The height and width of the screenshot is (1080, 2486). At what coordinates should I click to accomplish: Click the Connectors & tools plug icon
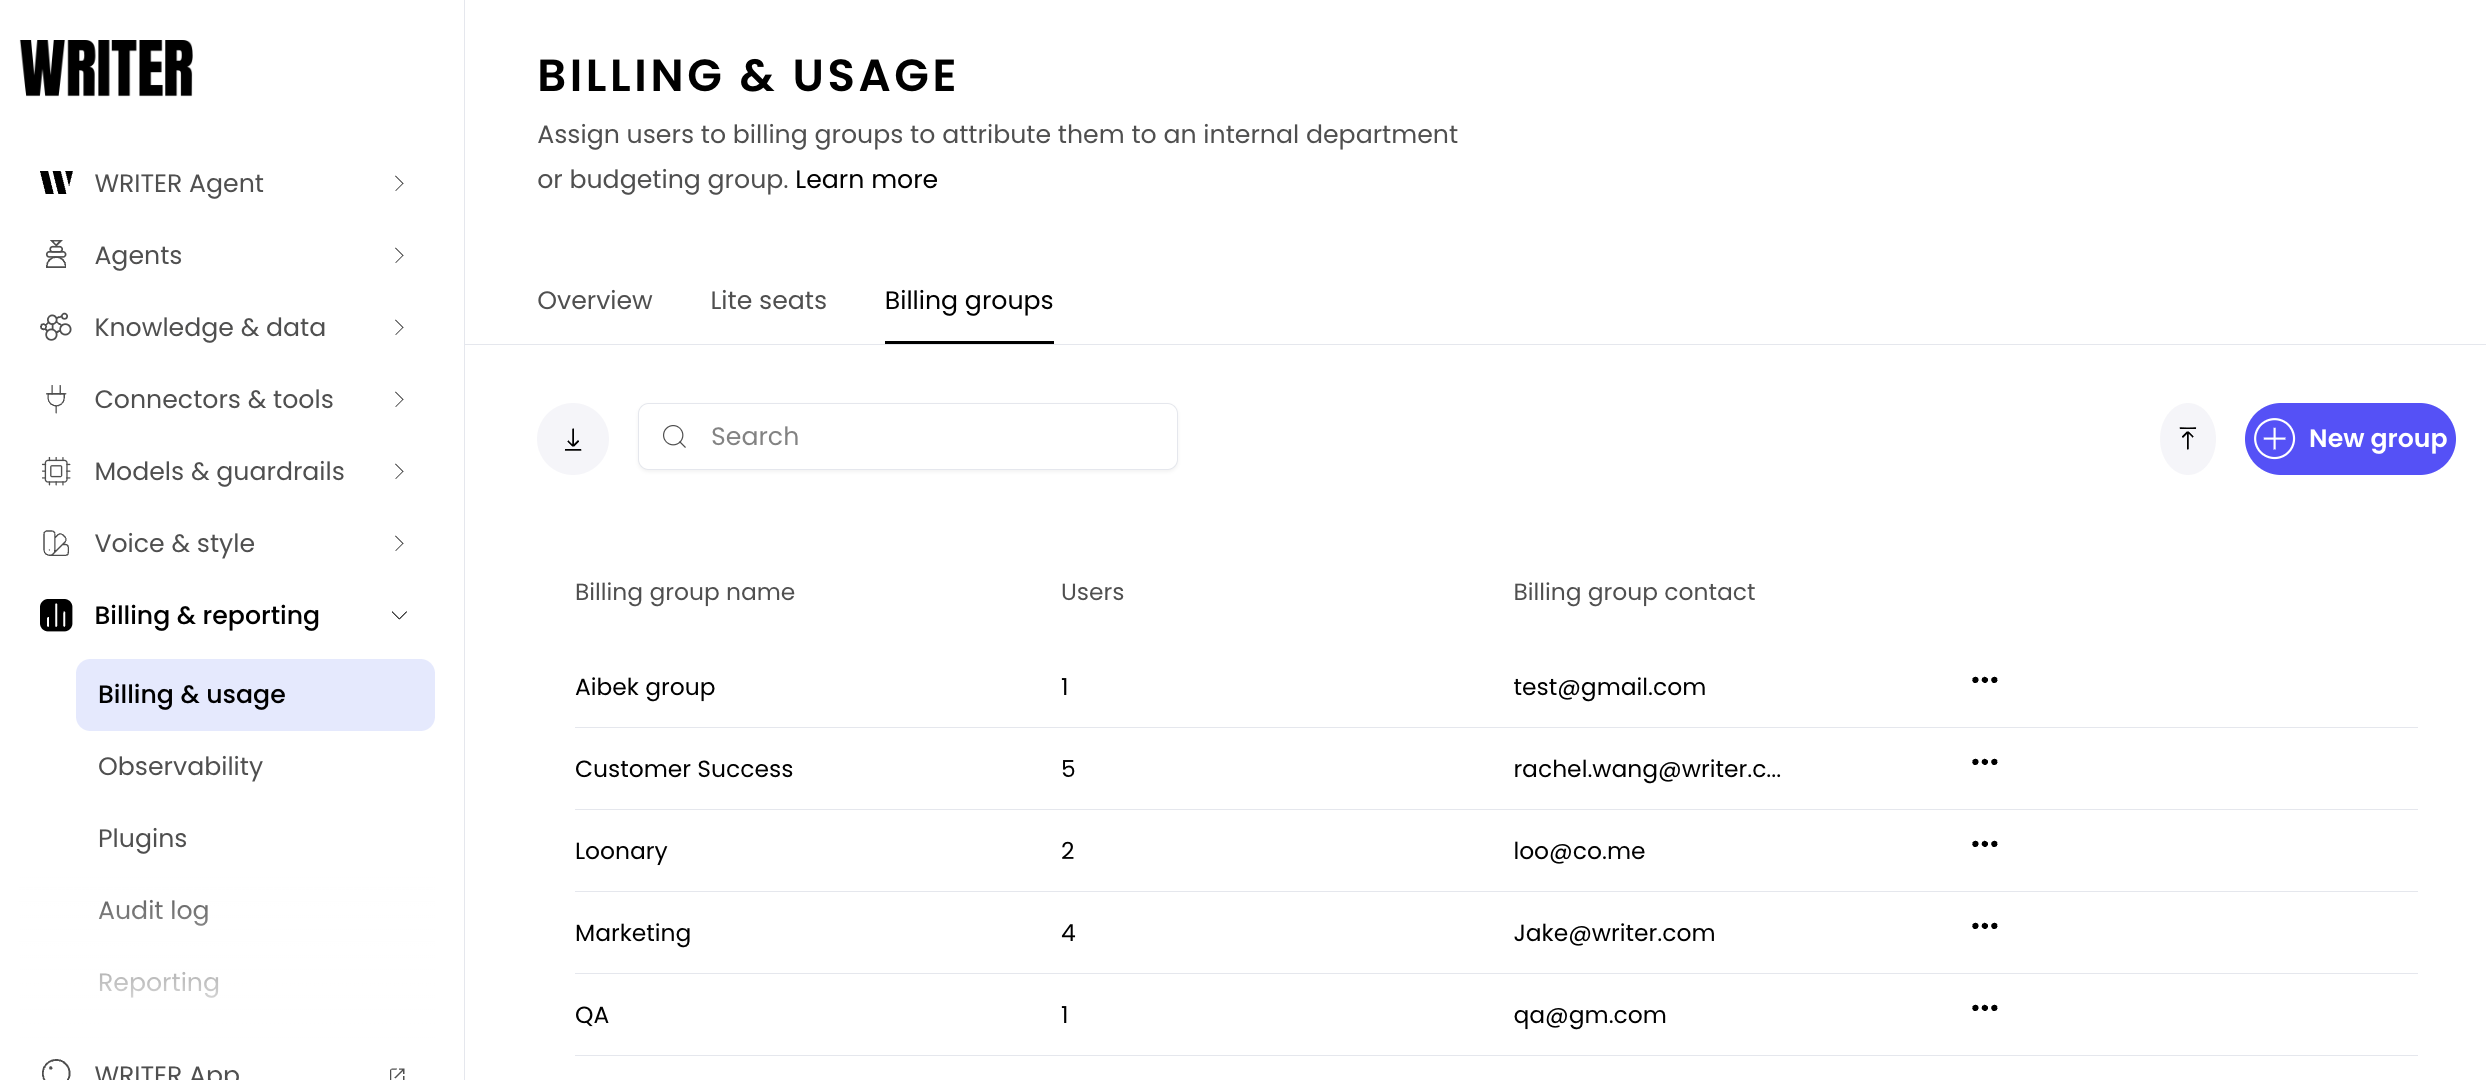[x=56, y=399]
